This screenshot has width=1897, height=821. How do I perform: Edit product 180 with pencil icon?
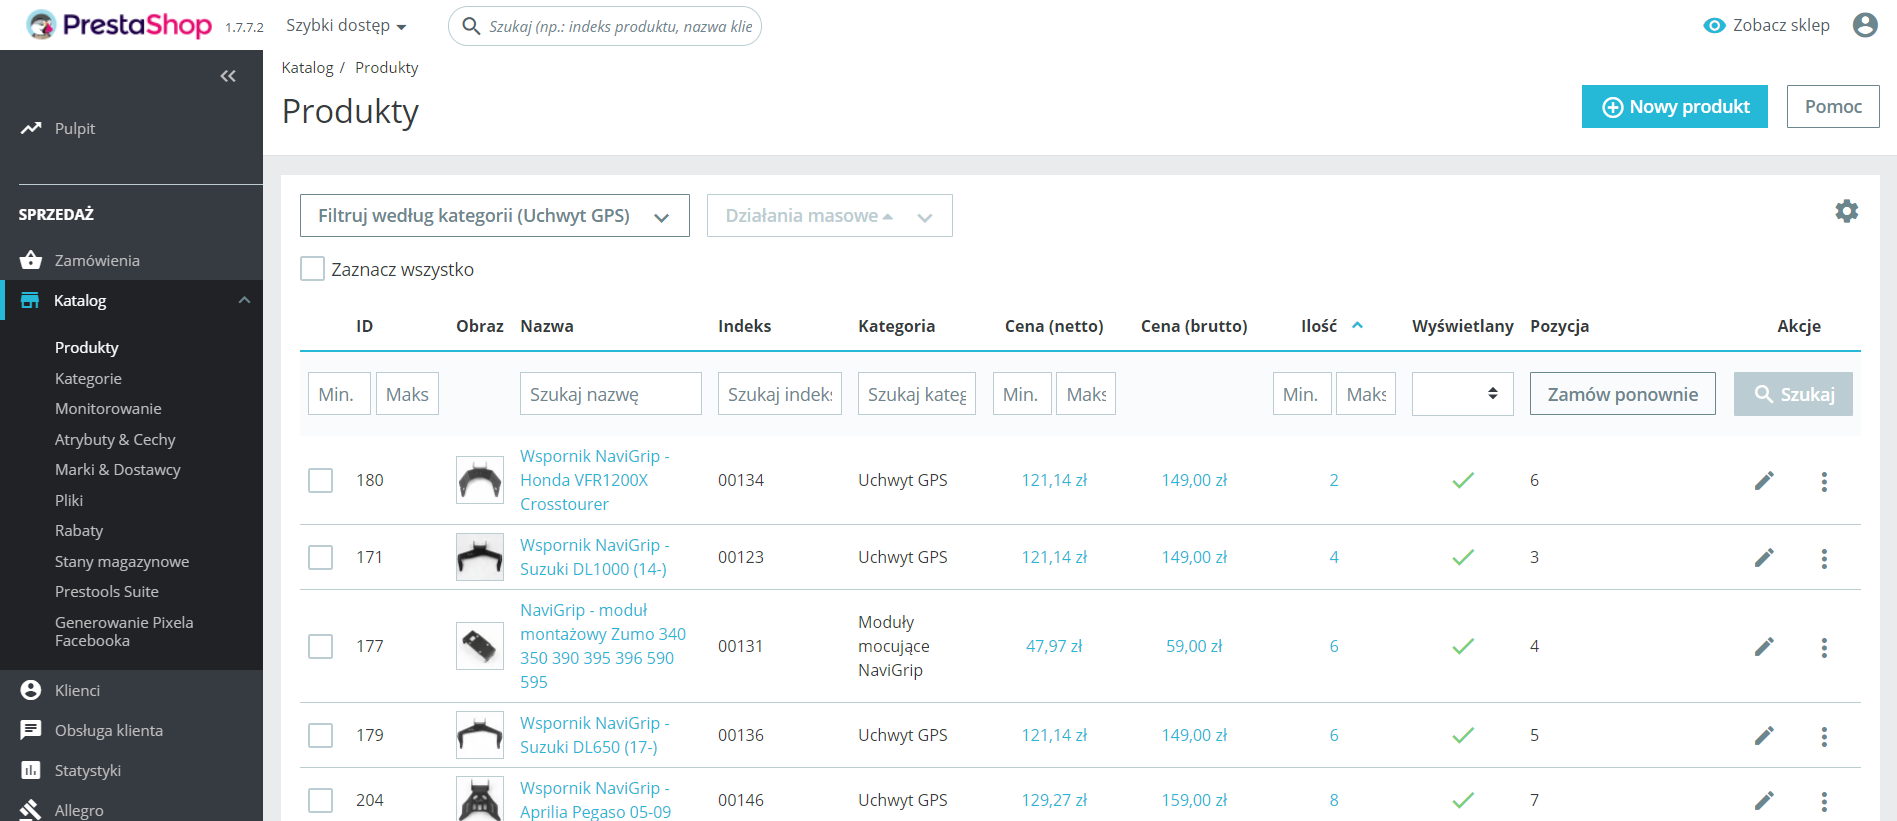point(1764,481)
